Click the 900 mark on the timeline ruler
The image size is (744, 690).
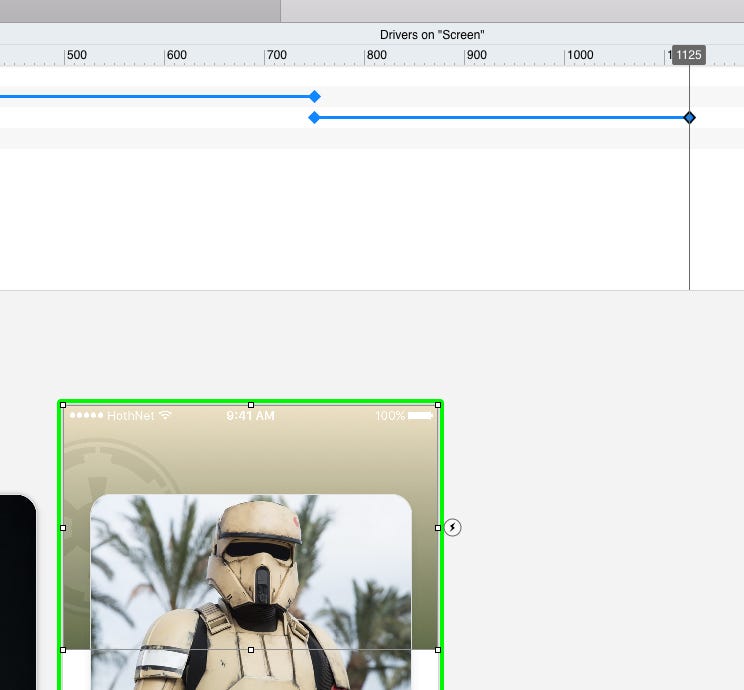tap(476, 55)
